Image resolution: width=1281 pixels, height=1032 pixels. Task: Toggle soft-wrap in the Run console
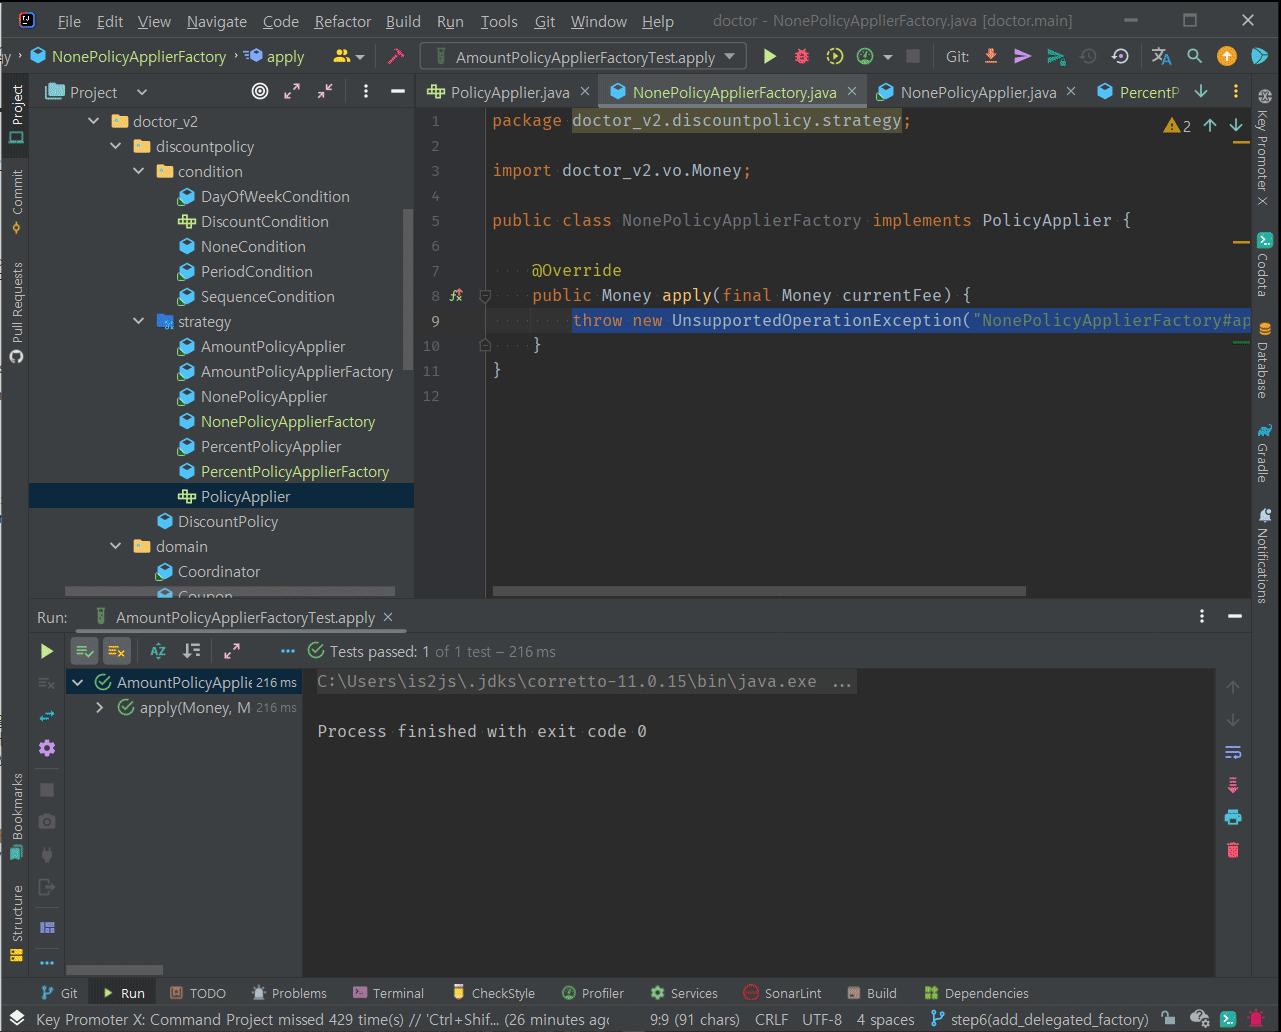click(x=1232, y=752)
